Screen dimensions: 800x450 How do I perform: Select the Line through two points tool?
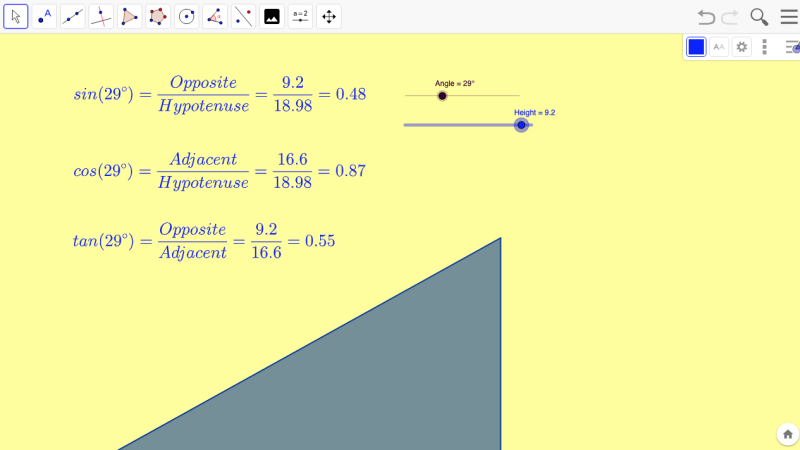72,17
